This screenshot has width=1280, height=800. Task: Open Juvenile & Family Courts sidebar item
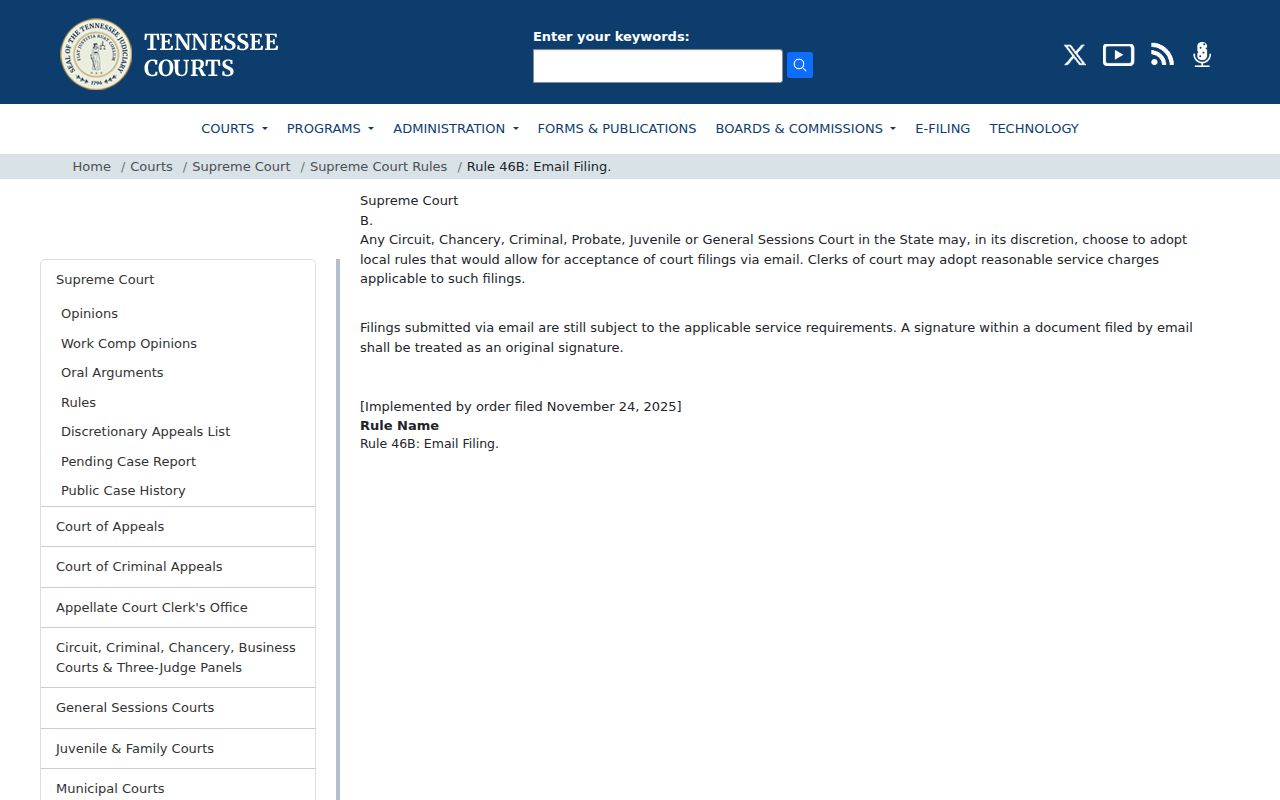click(x=178, y=749)
